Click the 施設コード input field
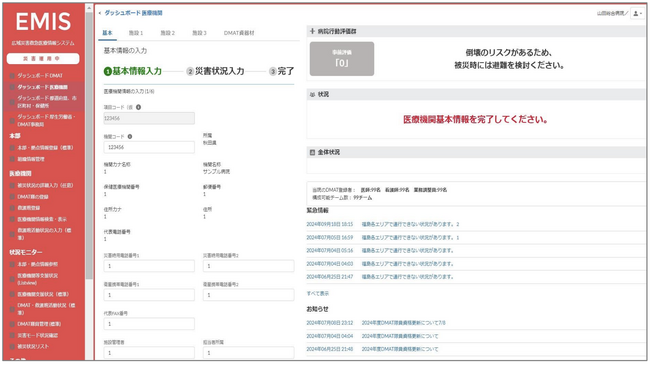This screenshot has height=365, width=650. (149, 147)
